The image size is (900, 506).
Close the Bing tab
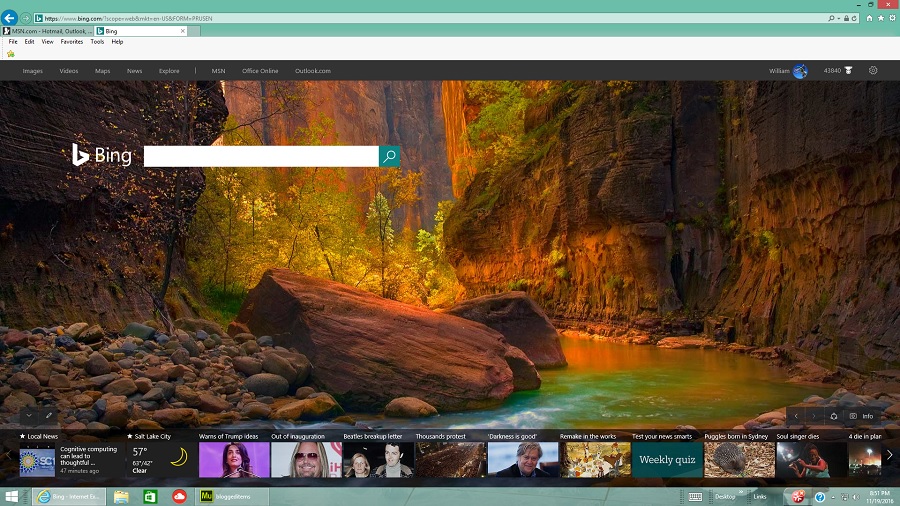(183, 31)
